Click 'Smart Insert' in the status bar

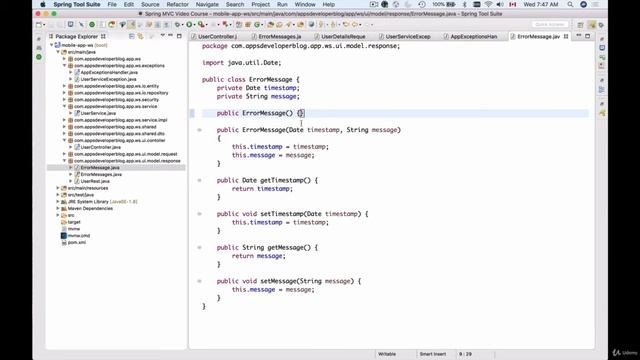(x=433, y=354)
